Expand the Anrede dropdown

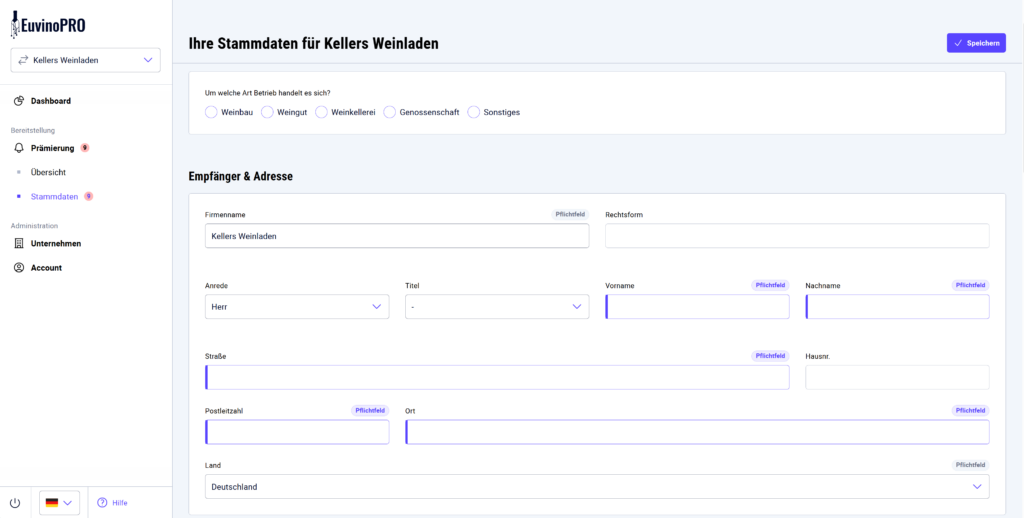(297, 306)
